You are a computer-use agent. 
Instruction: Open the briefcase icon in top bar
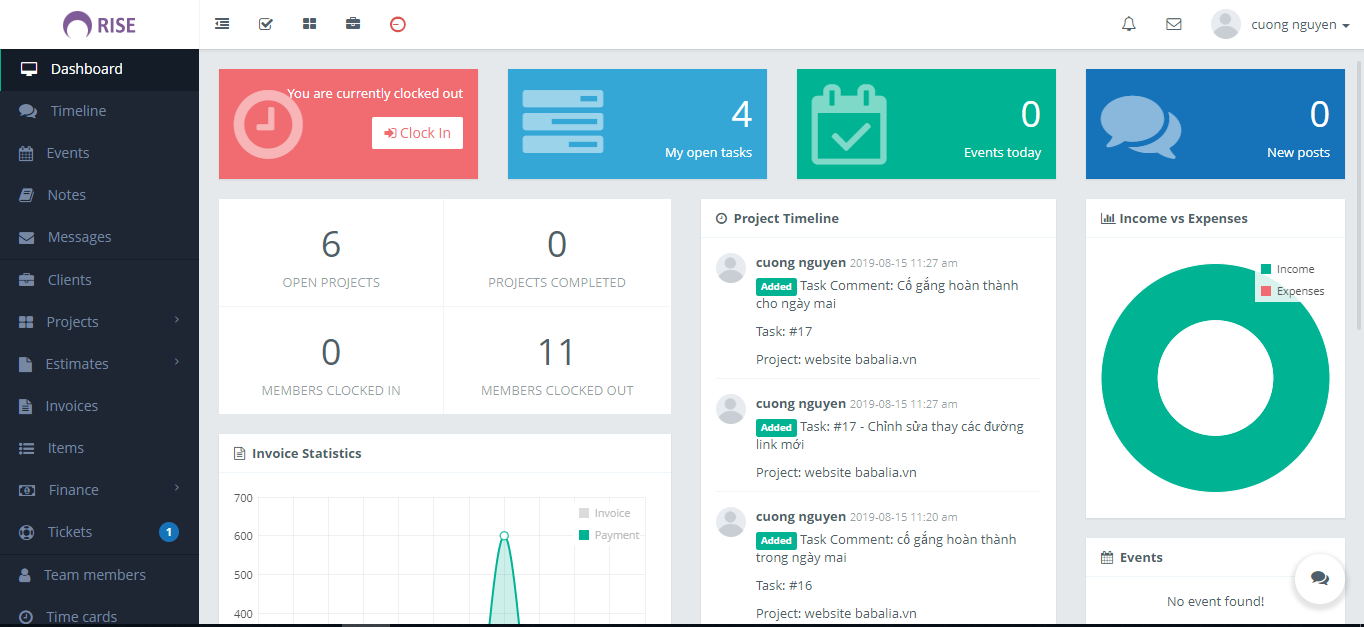(x=353, y=24)
